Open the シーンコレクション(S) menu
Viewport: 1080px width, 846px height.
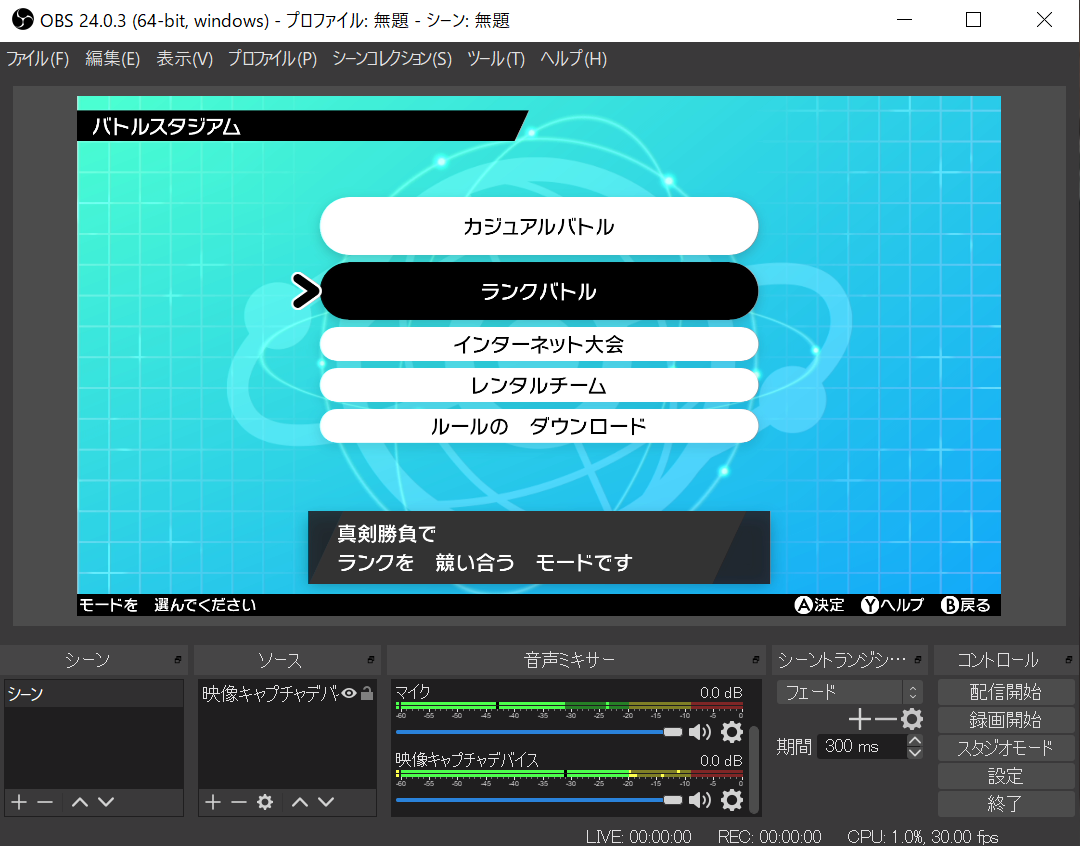tap(392, 59)
